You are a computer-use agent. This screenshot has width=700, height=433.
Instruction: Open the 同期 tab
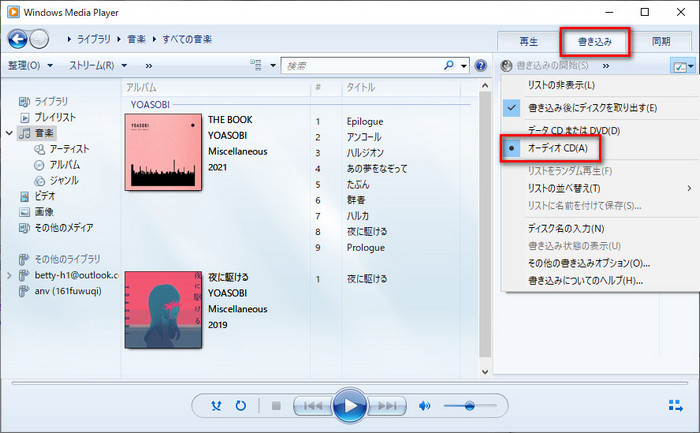point(661,42)
